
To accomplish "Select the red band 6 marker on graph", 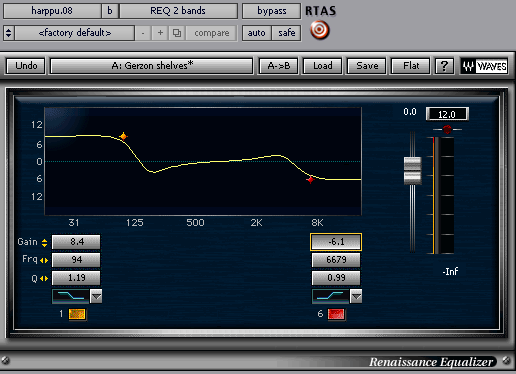I will click(310, 180).
